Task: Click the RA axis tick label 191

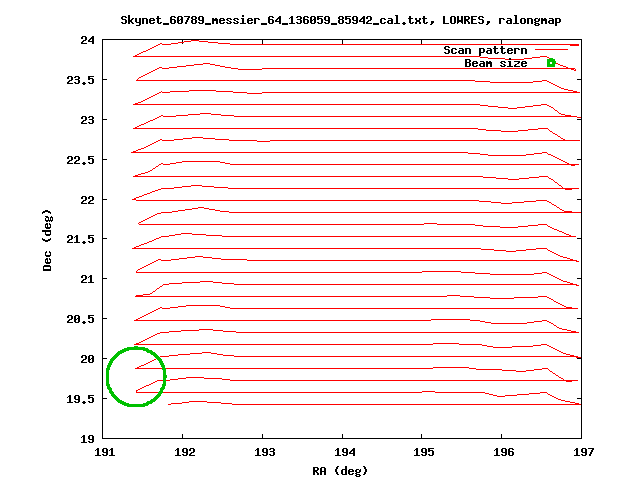Action: pyautogui.click(x=105, y=452)
